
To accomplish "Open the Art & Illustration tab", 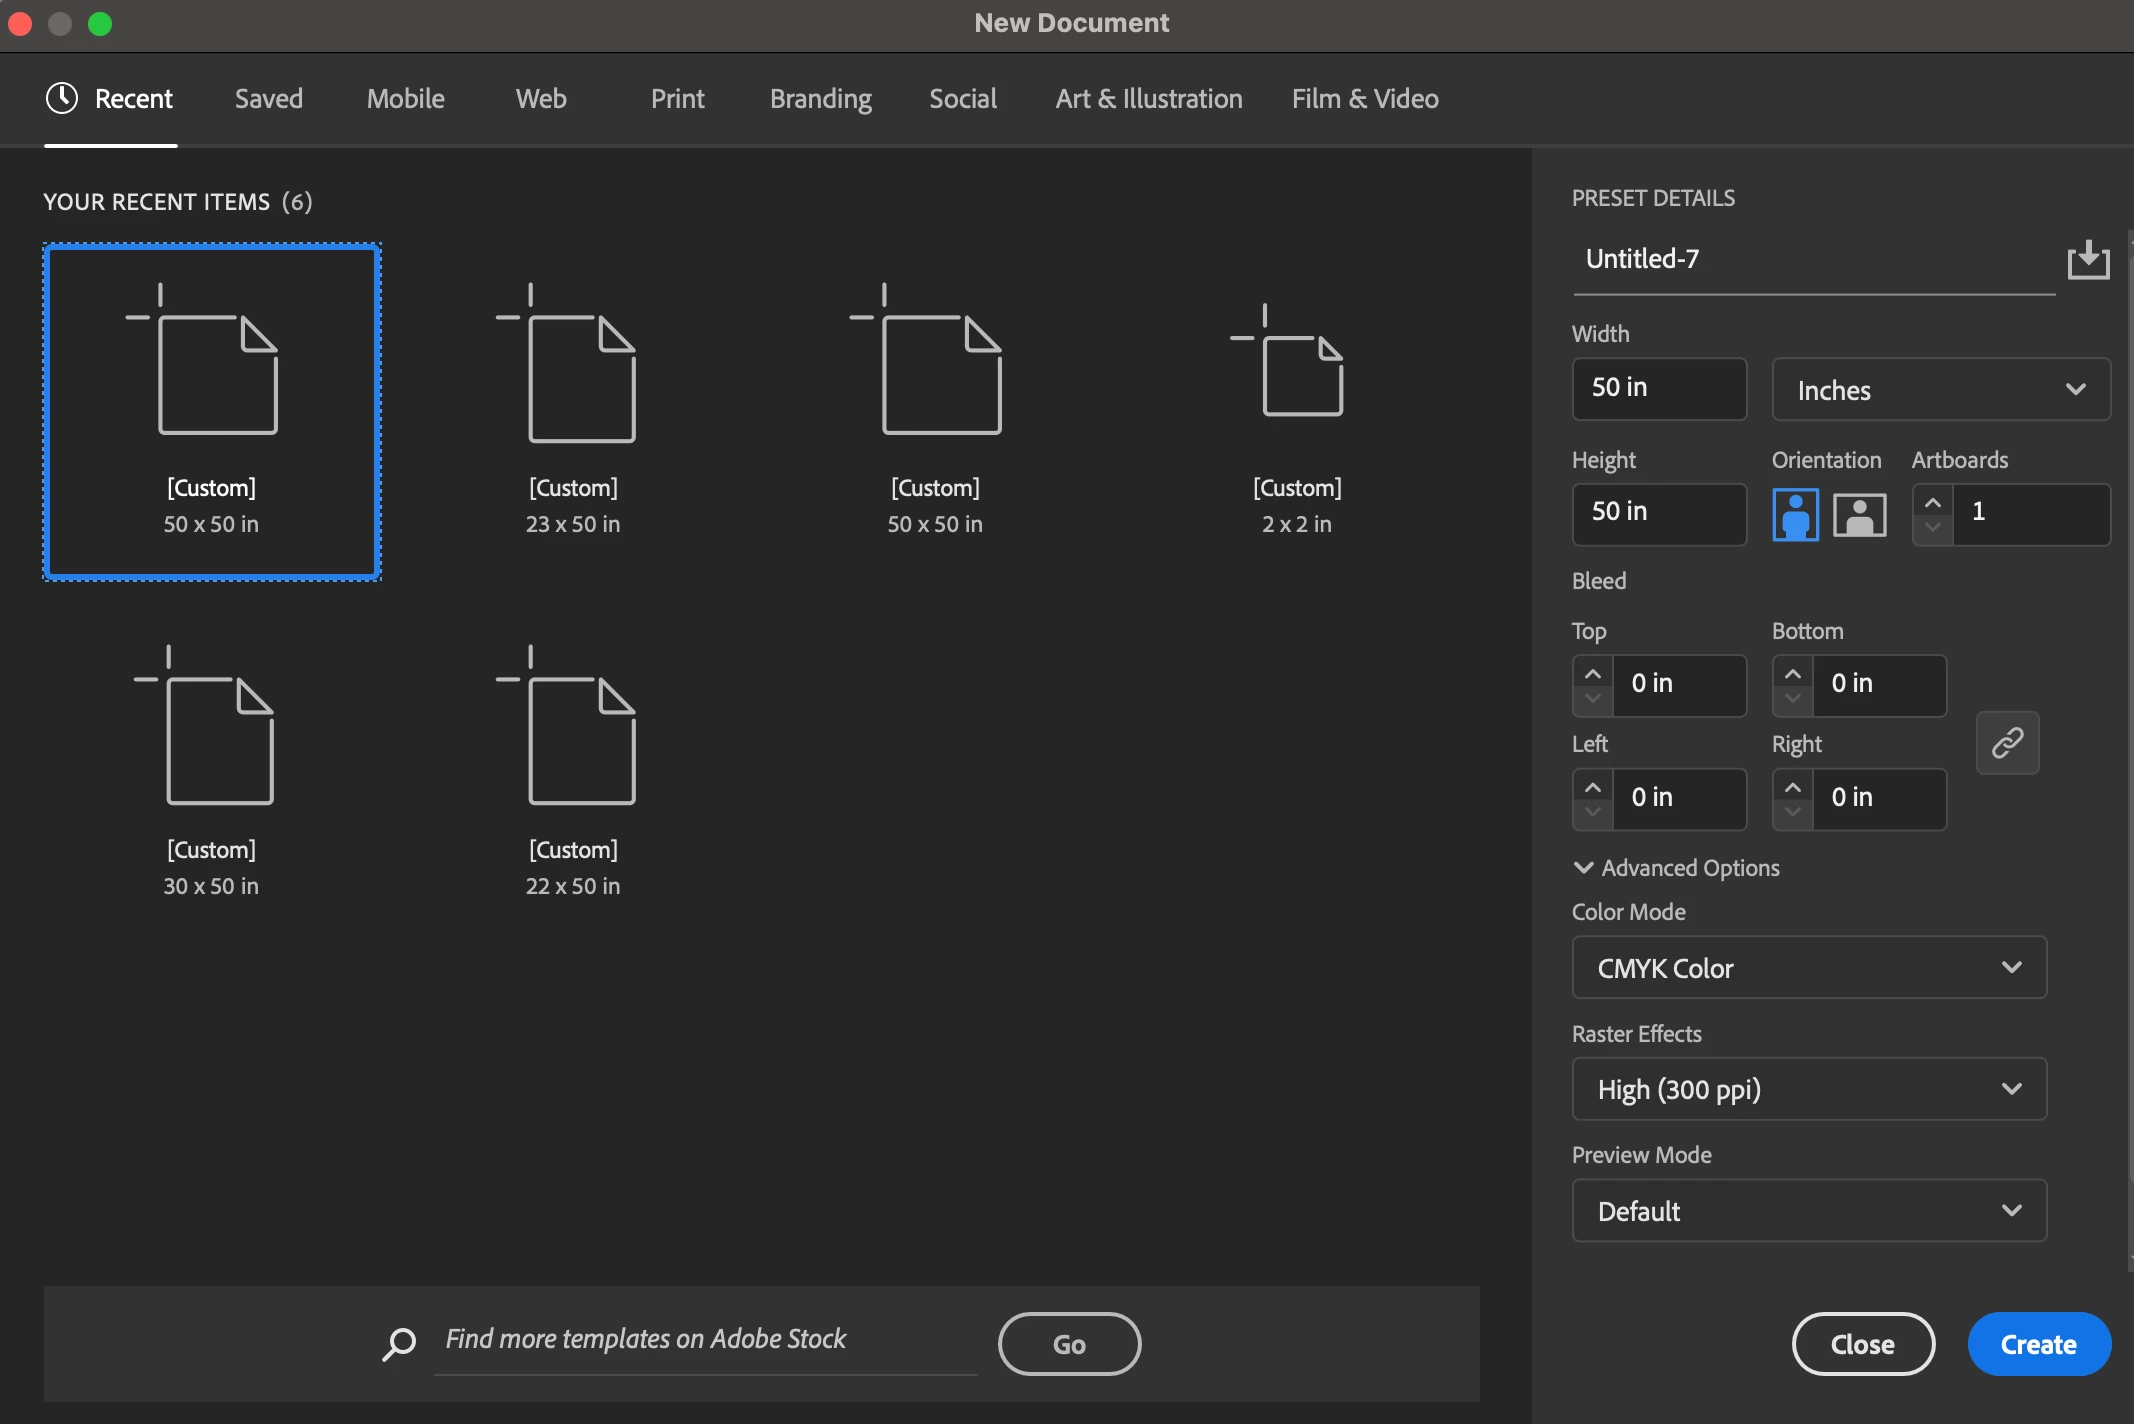I will click(x=1148, y=98).
